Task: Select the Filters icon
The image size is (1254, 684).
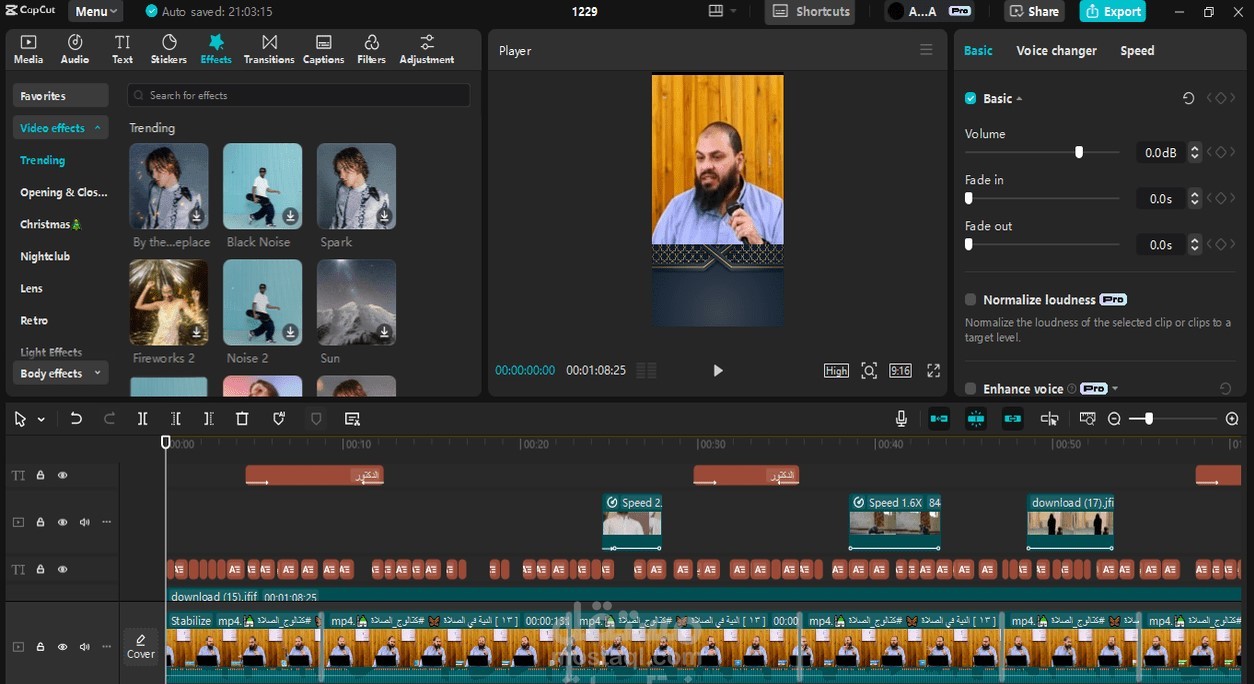Action: [371, 49]
